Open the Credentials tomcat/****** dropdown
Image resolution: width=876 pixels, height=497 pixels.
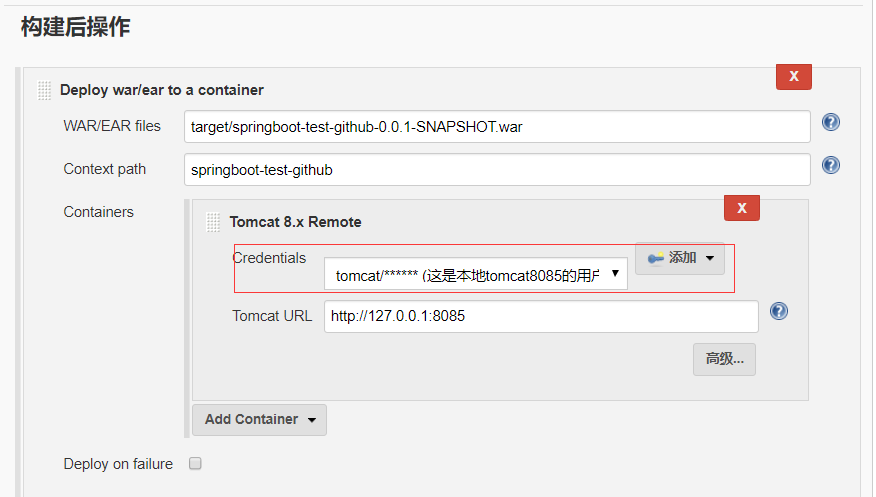pos(476,275)
